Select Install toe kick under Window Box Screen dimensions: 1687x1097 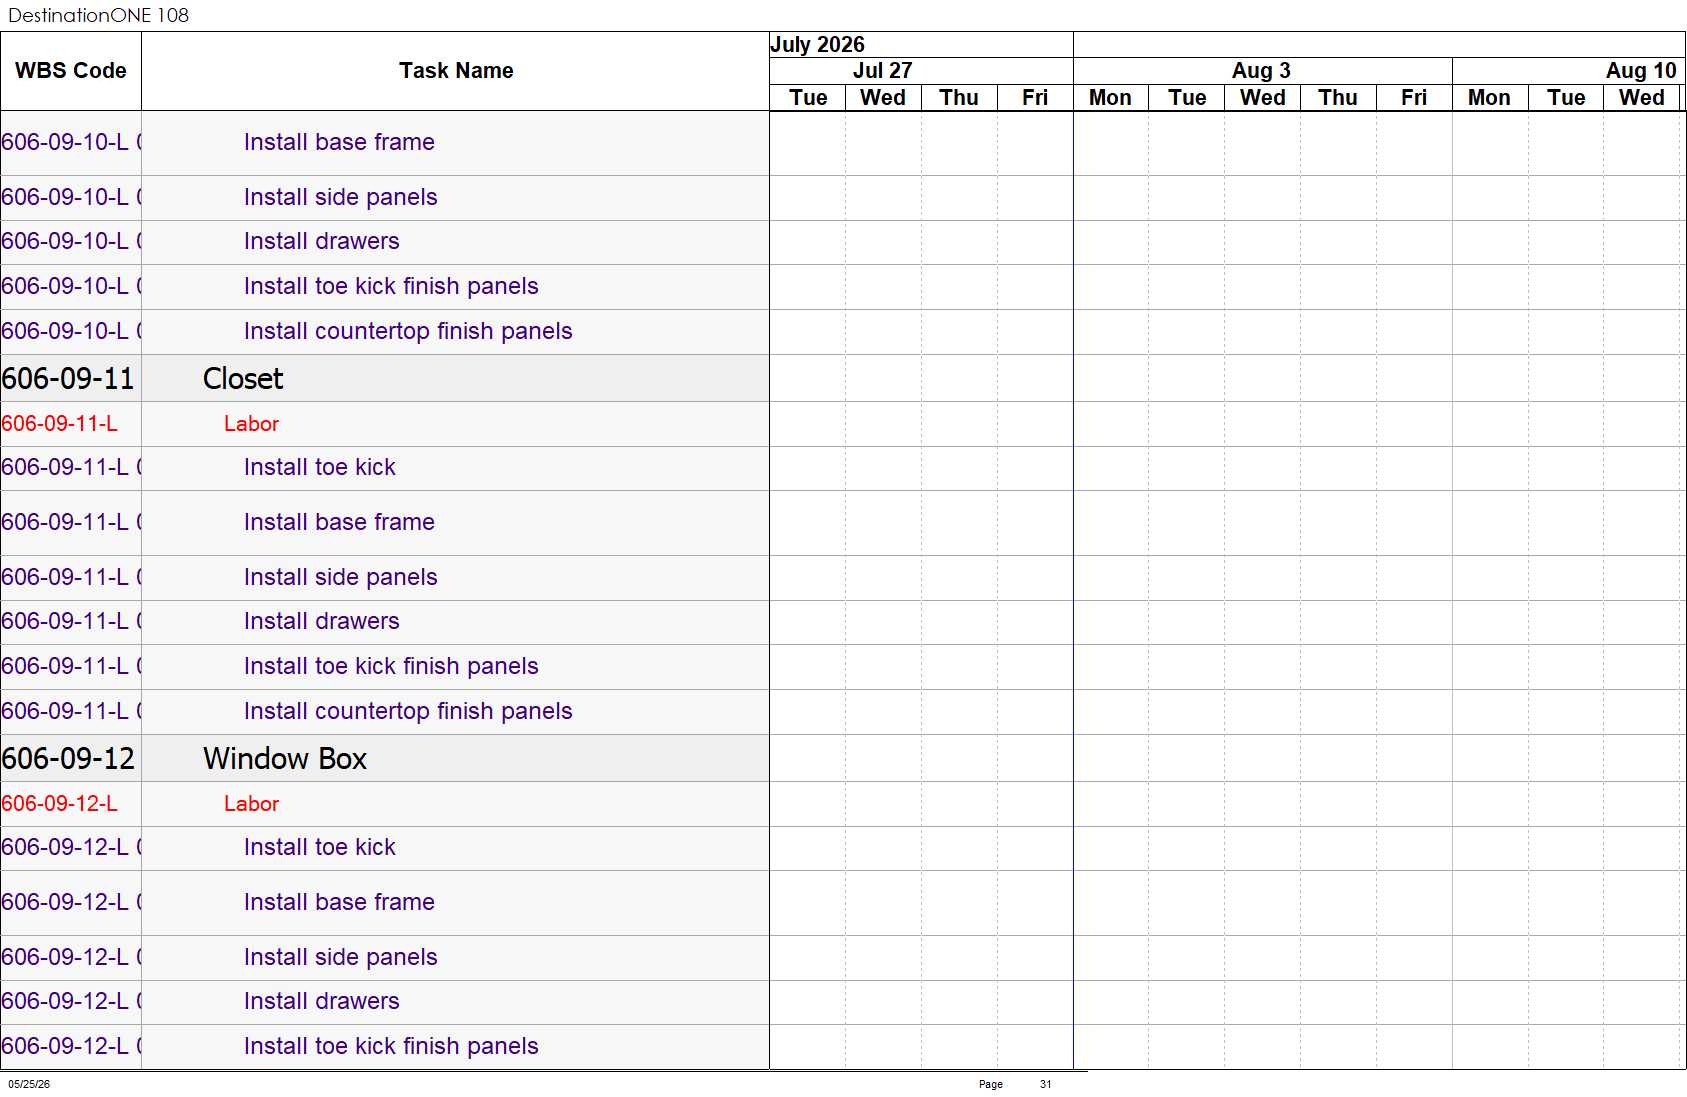320,848
